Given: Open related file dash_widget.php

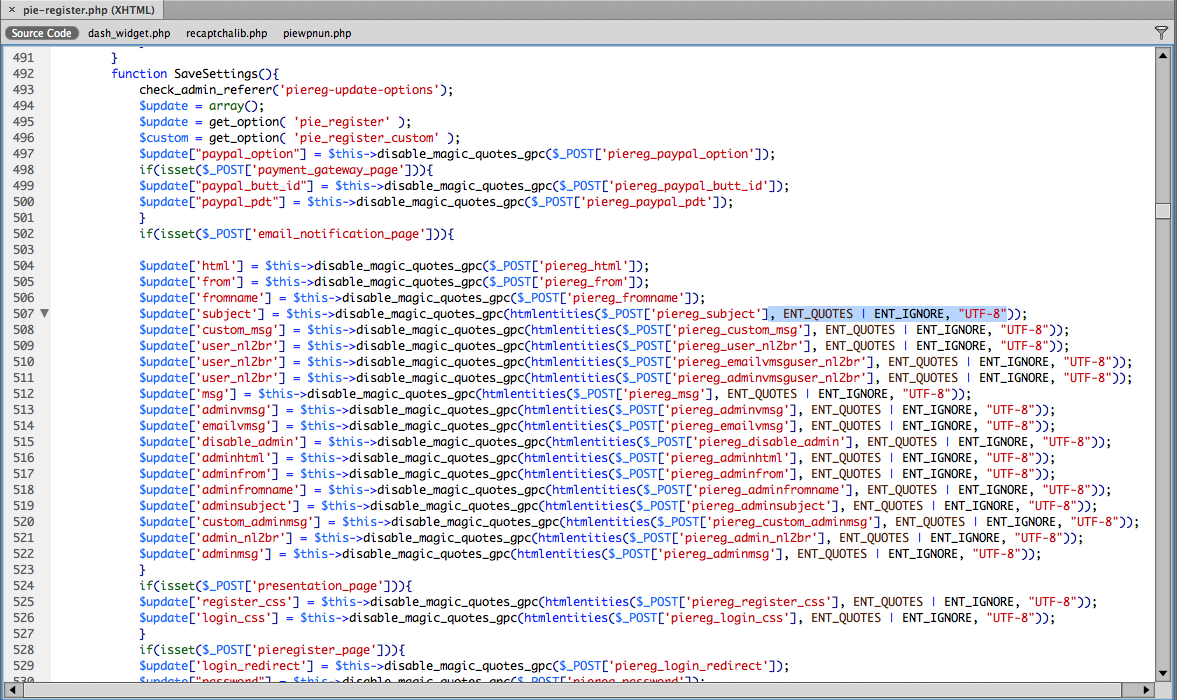Looking at the screenshot, I should pyautogui.click(x=129, y=33).
